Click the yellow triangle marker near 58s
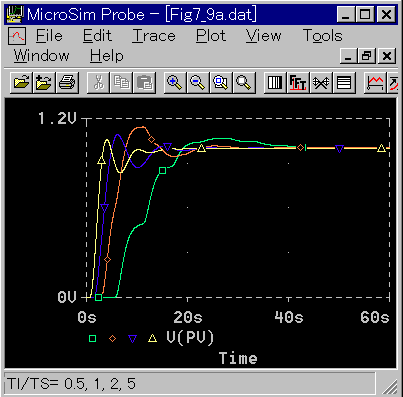Viewport: 403px width, 397px height. click(382, 148)
